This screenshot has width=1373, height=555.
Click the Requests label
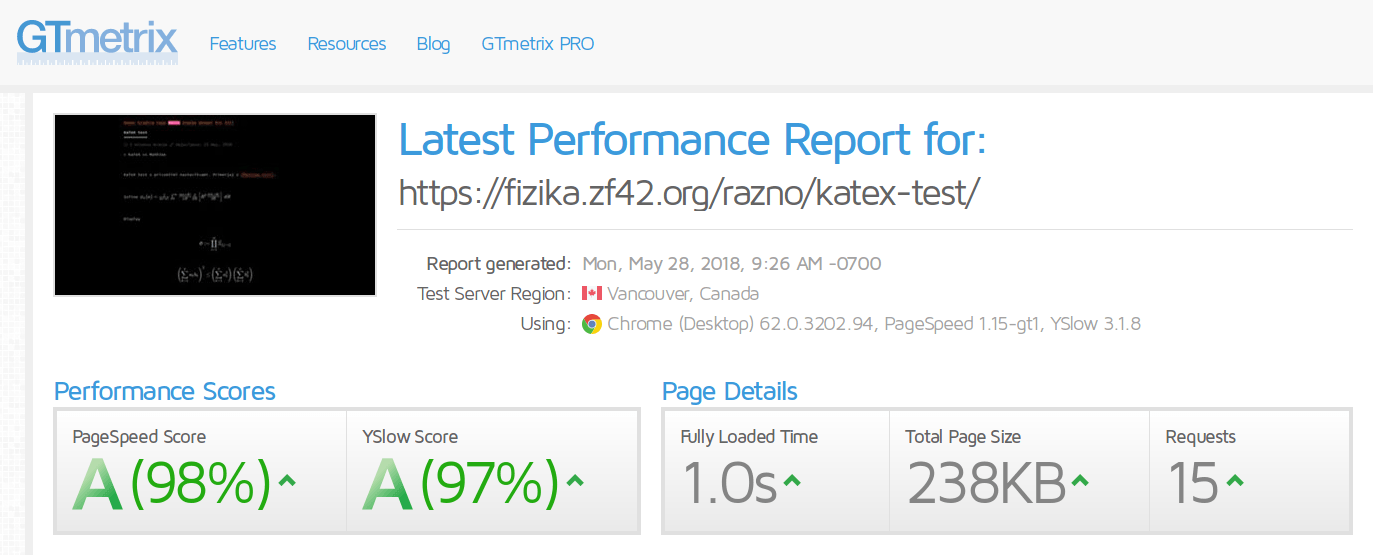point(1201,437)
